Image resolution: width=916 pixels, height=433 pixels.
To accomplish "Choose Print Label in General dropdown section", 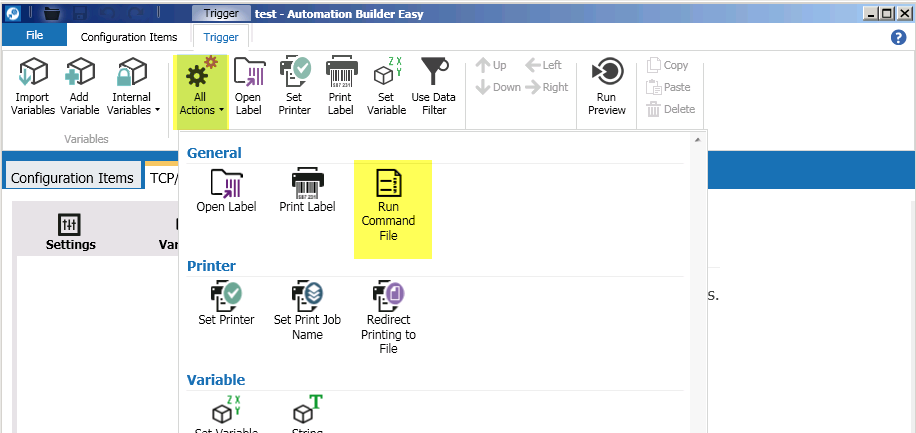I will pyautogui.click(x=307, y=190).
